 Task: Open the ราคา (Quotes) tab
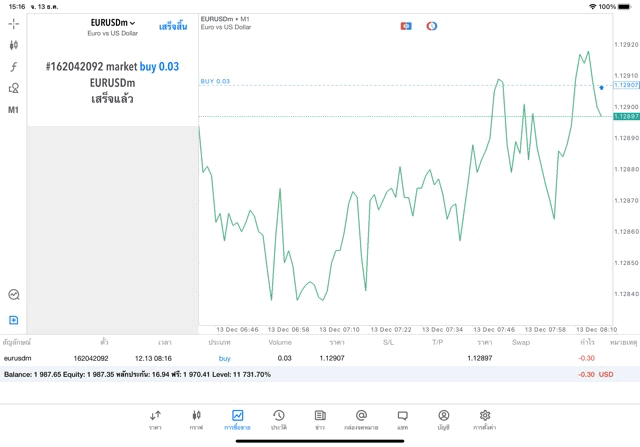click(155, 419)
